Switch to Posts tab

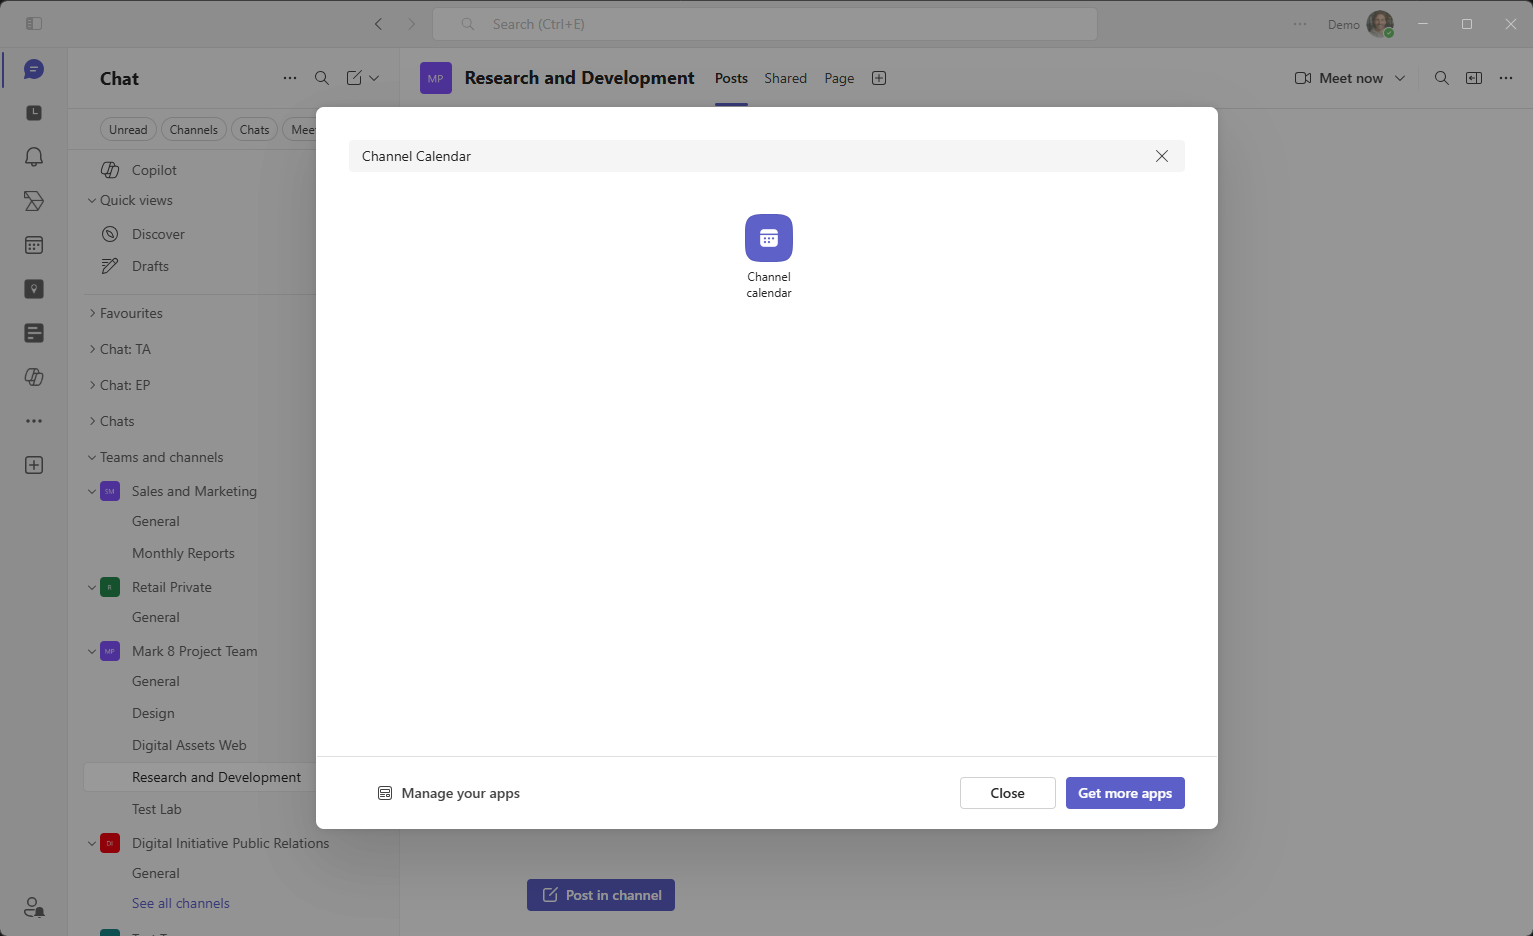pyautogui.click(x=731, y=78)
